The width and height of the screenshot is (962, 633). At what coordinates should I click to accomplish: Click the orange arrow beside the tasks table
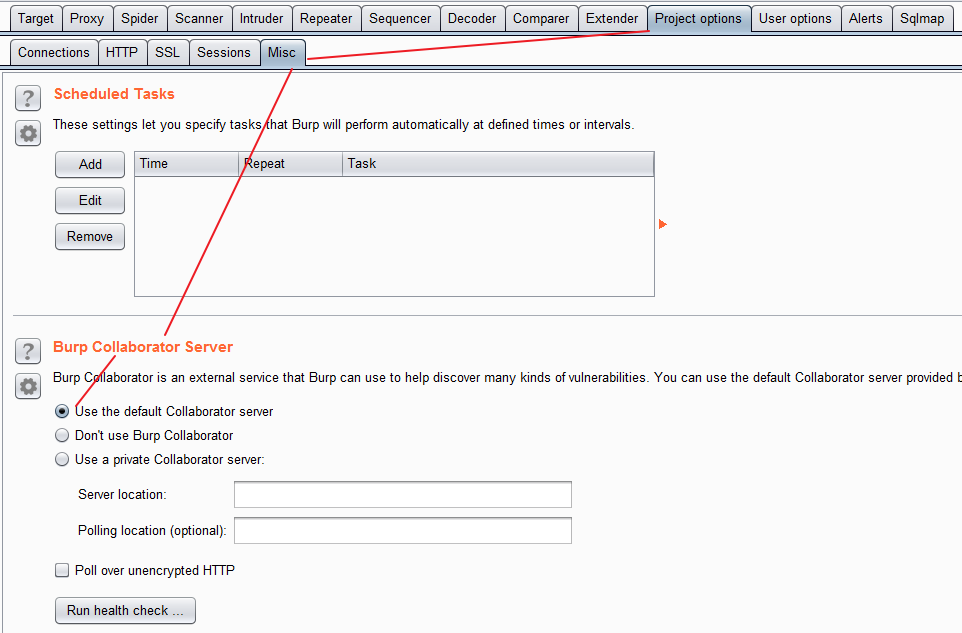(663, 224)
